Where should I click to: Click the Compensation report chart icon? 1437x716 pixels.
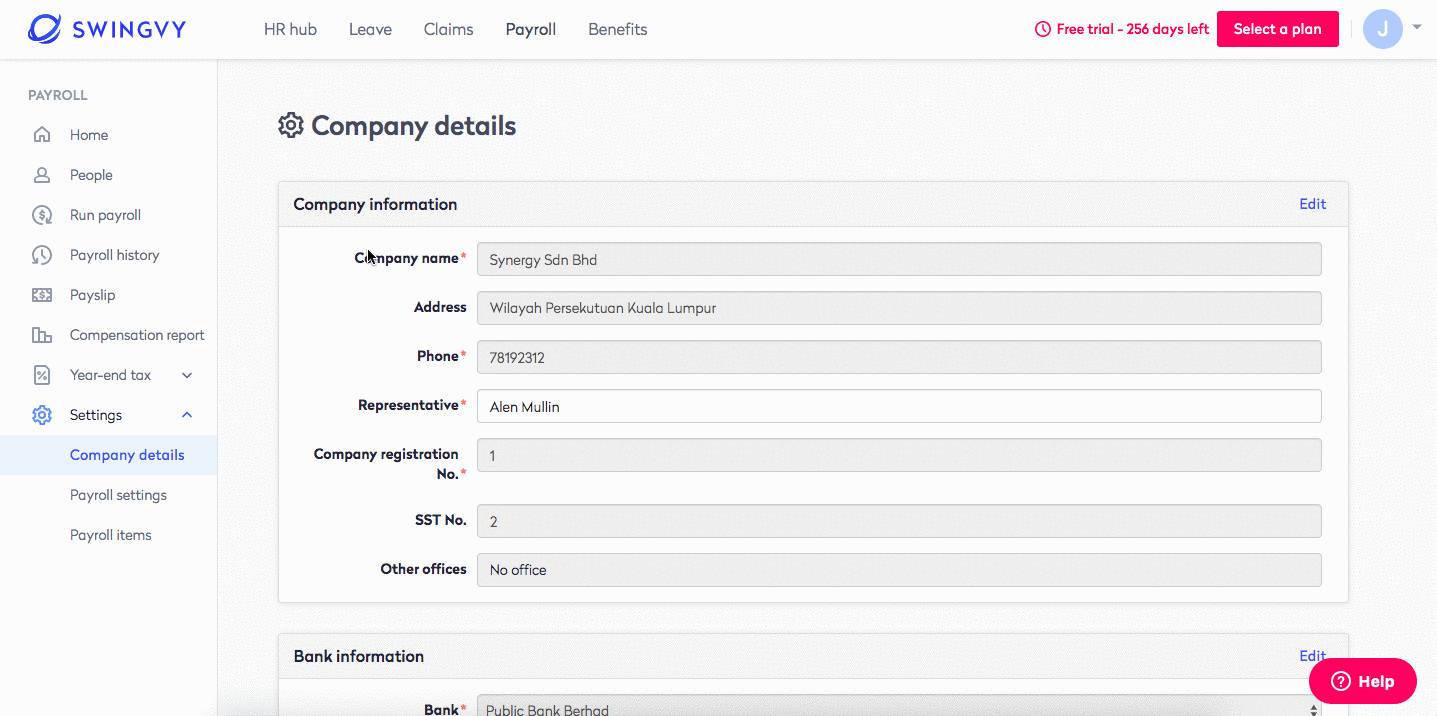point(42,335)
